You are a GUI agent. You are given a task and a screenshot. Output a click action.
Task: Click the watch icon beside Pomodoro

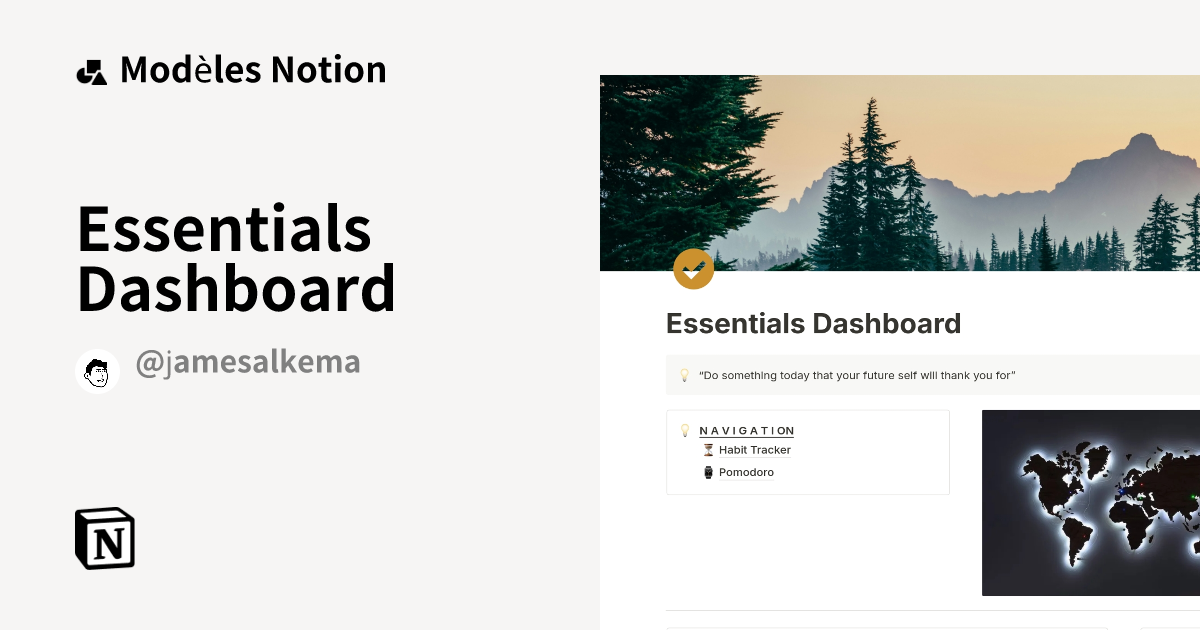click(709, 472)
